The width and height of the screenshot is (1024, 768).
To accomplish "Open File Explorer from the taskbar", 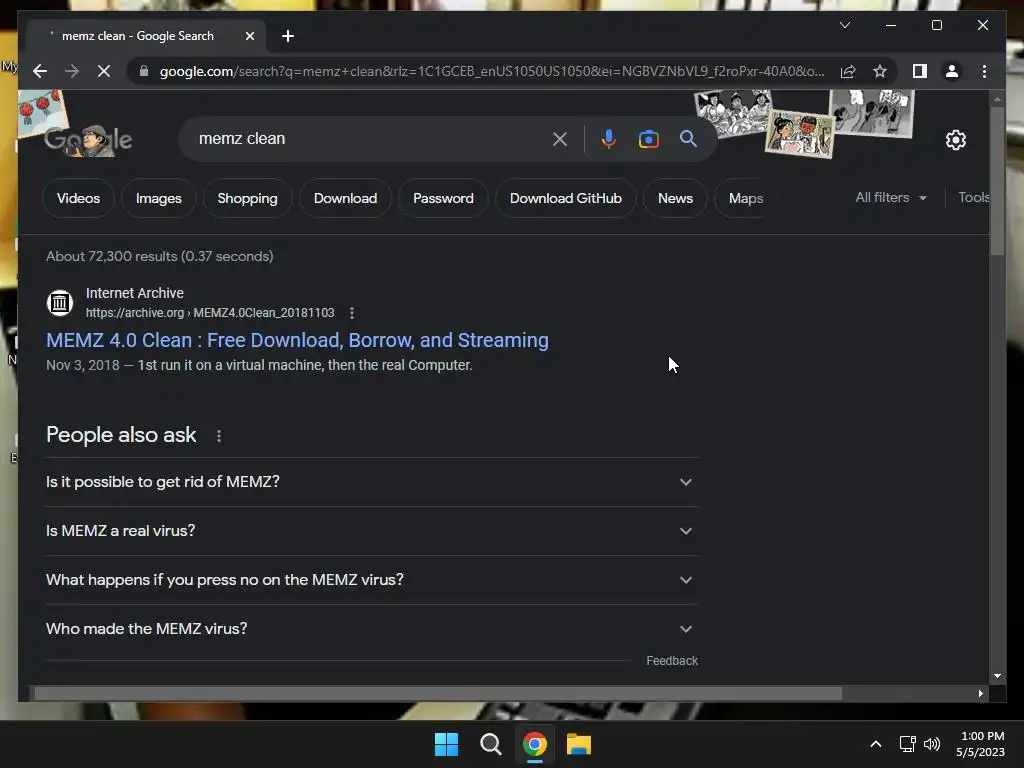I will 579,744.
